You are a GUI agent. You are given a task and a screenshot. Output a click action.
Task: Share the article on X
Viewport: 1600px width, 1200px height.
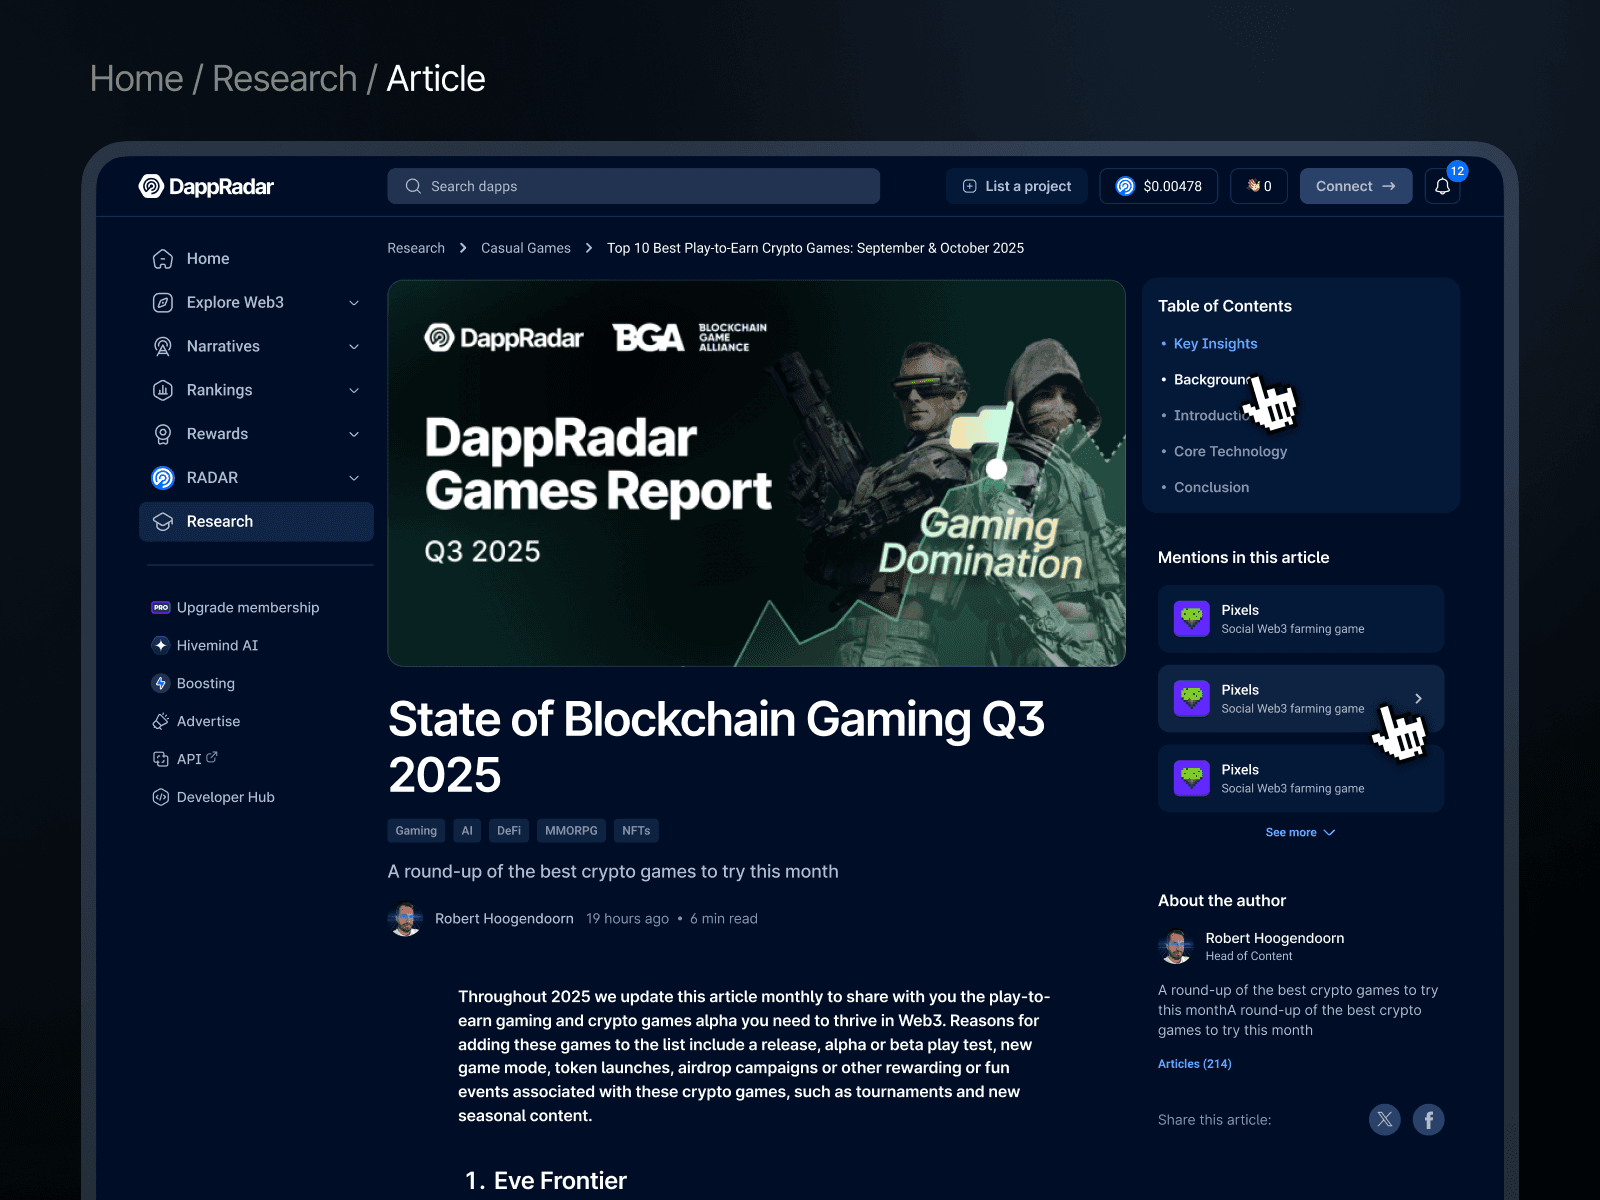coord(1384,1120)
